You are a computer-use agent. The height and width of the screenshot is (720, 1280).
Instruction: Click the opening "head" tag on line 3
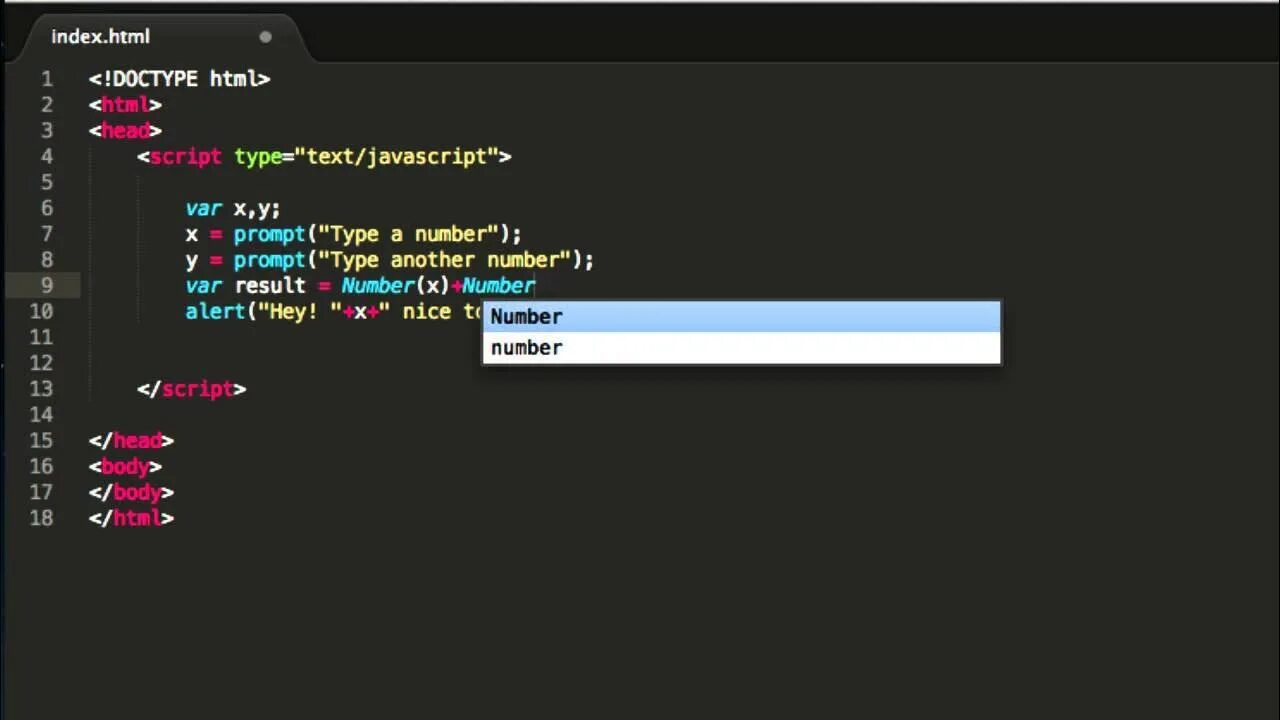pyautogui.click(x=125, y=131)
